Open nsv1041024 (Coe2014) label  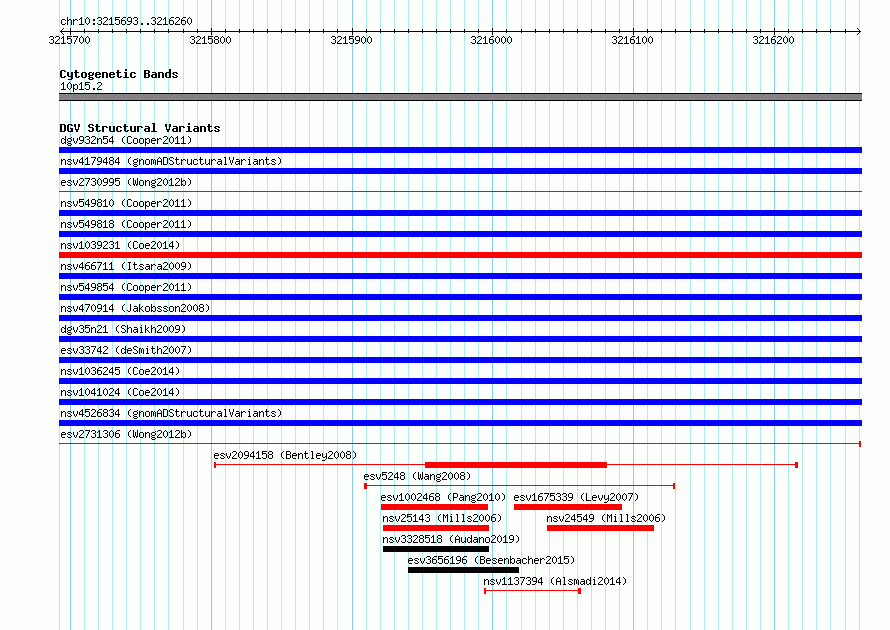tap(120, 392)
